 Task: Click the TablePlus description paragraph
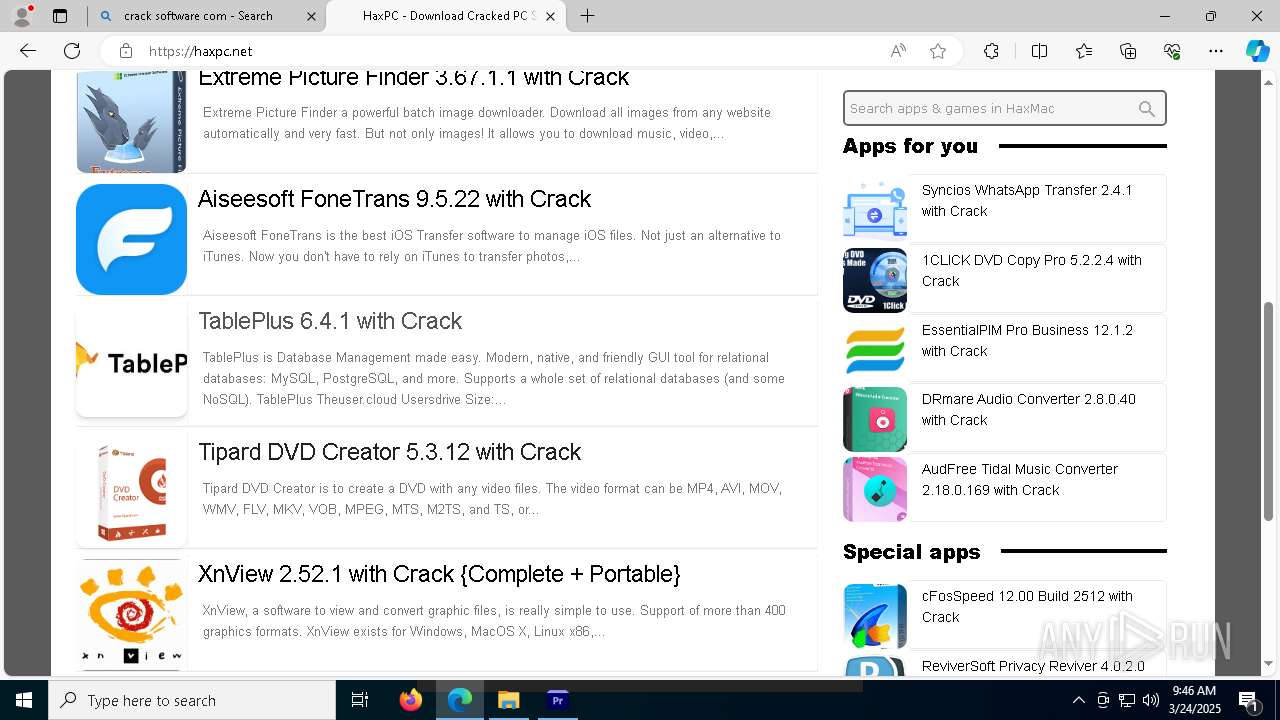click(x=493, y=378)
